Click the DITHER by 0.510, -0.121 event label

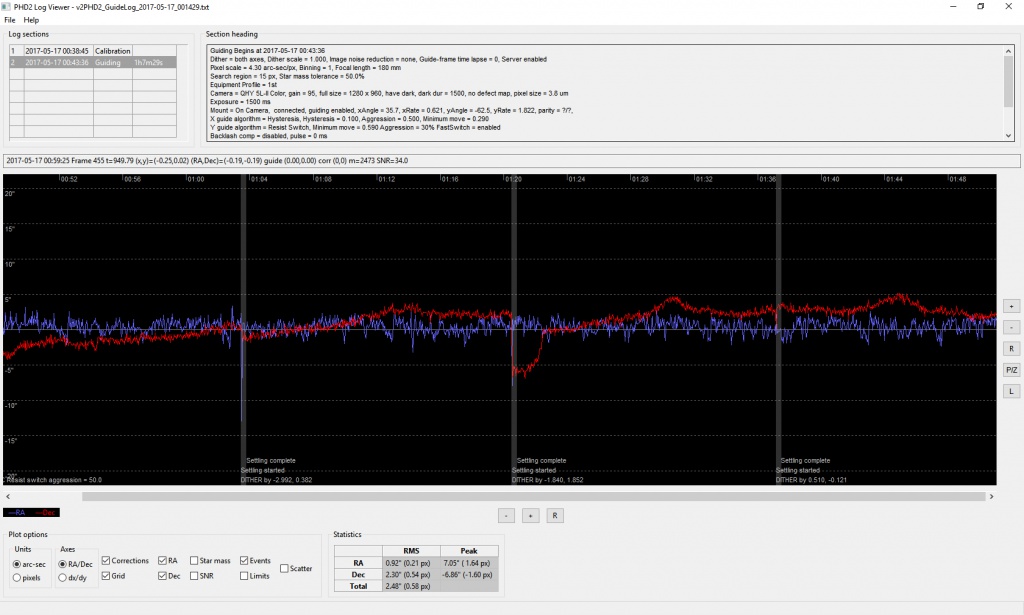811,480
